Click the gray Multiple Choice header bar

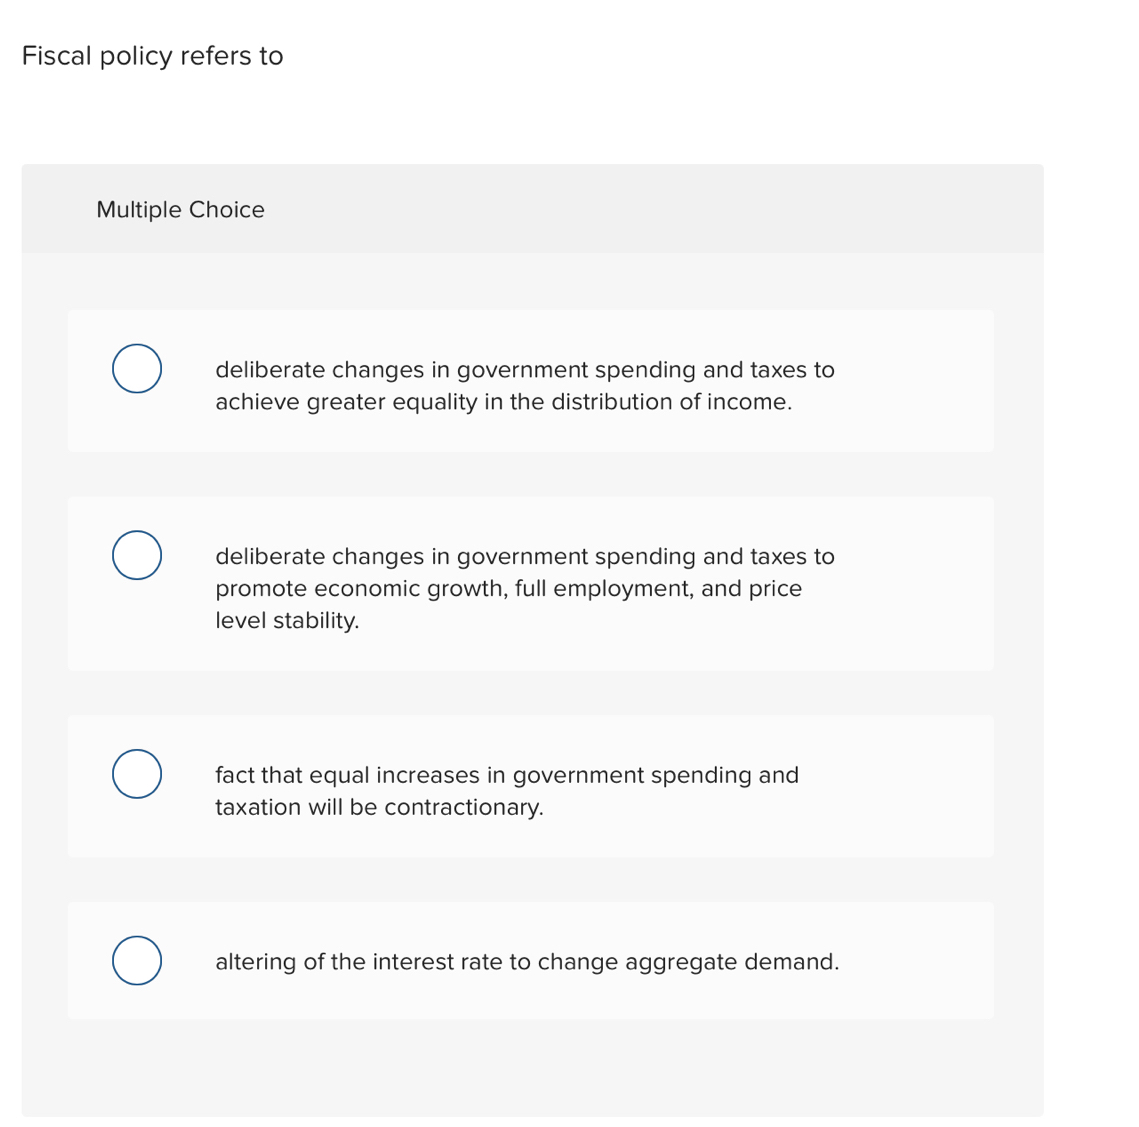(x=650, y=209)
